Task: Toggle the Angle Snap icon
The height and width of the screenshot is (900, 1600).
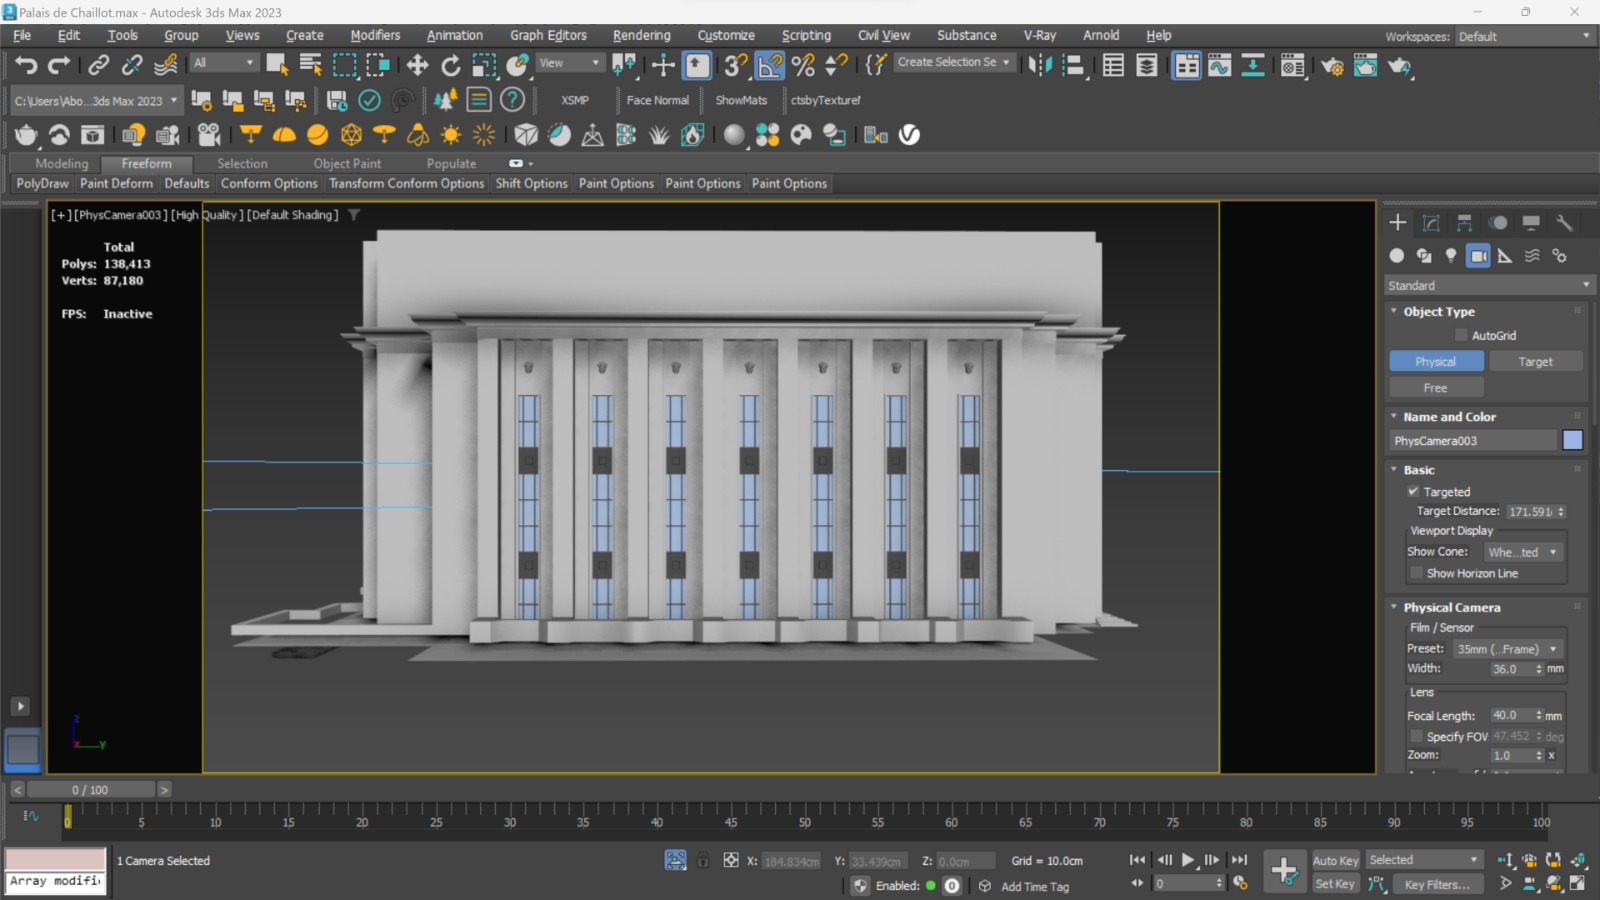Action: pos(769,66)
